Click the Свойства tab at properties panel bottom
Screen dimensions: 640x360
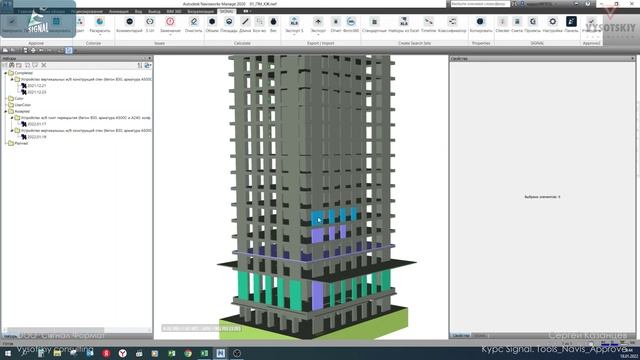[461, 336]
